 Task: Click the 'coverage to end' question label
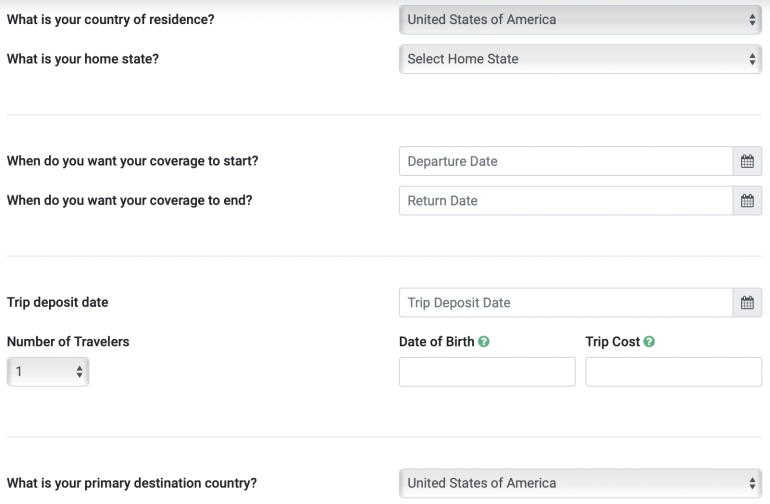[x=130, y=200]
